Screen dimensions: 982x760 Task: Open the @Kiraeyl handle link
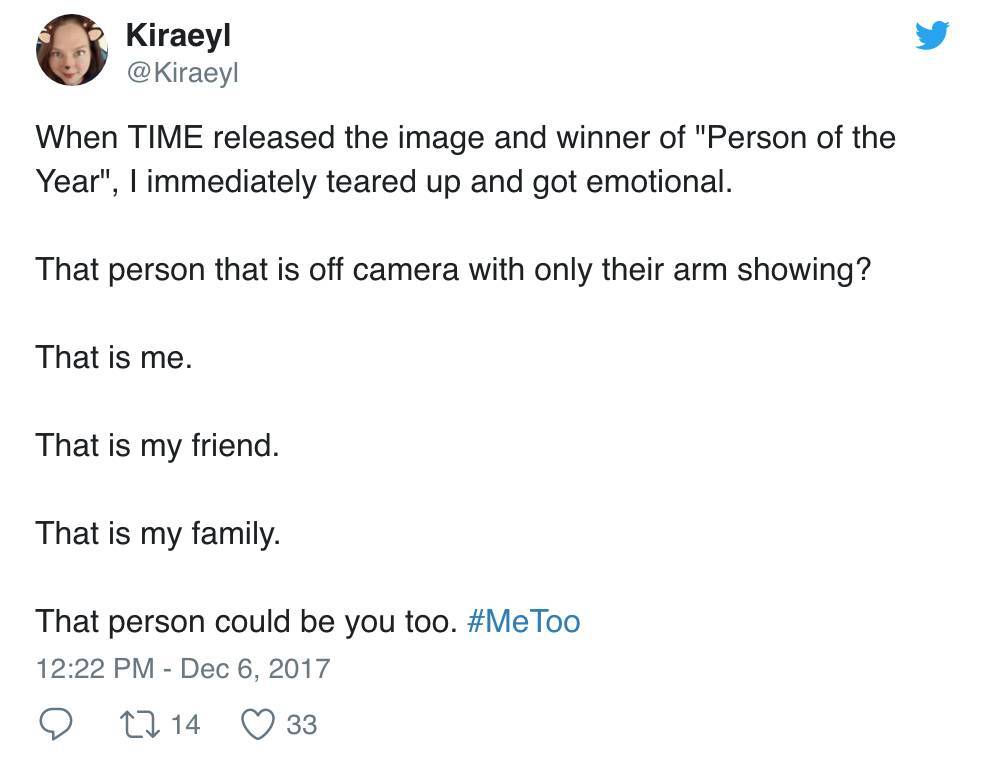tap(182, 72)
